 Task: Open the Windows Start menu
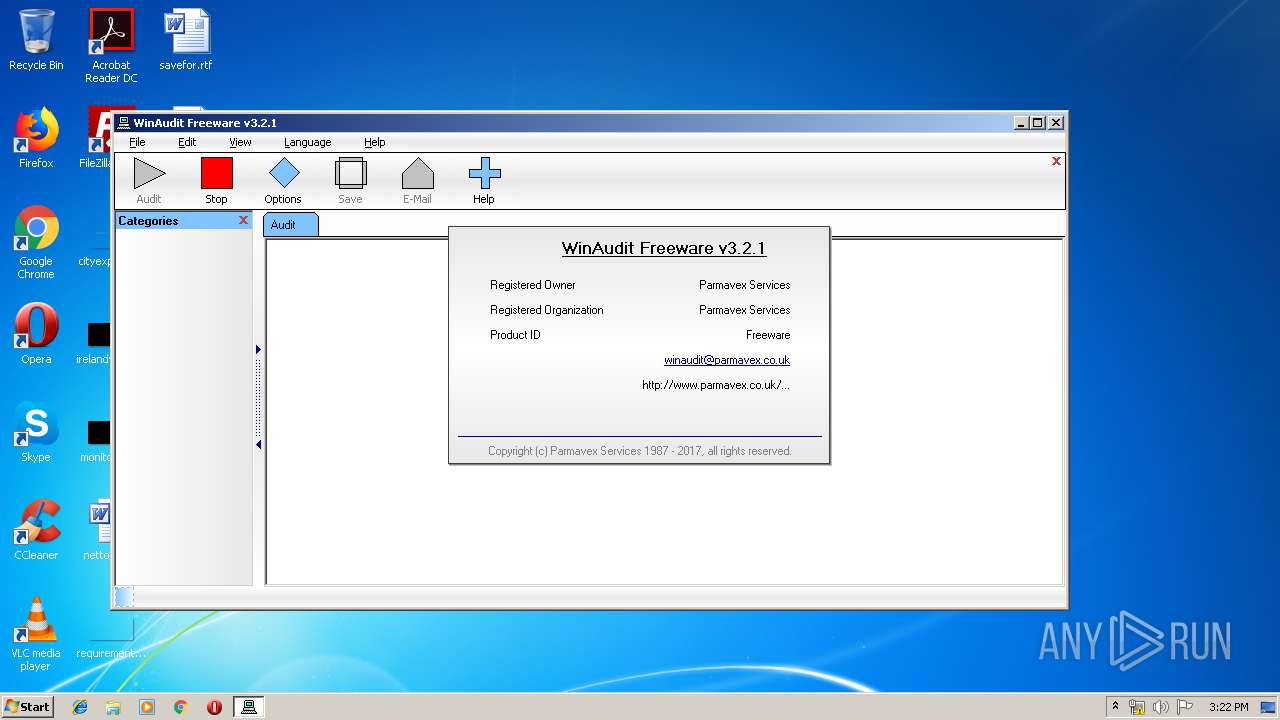28,706
